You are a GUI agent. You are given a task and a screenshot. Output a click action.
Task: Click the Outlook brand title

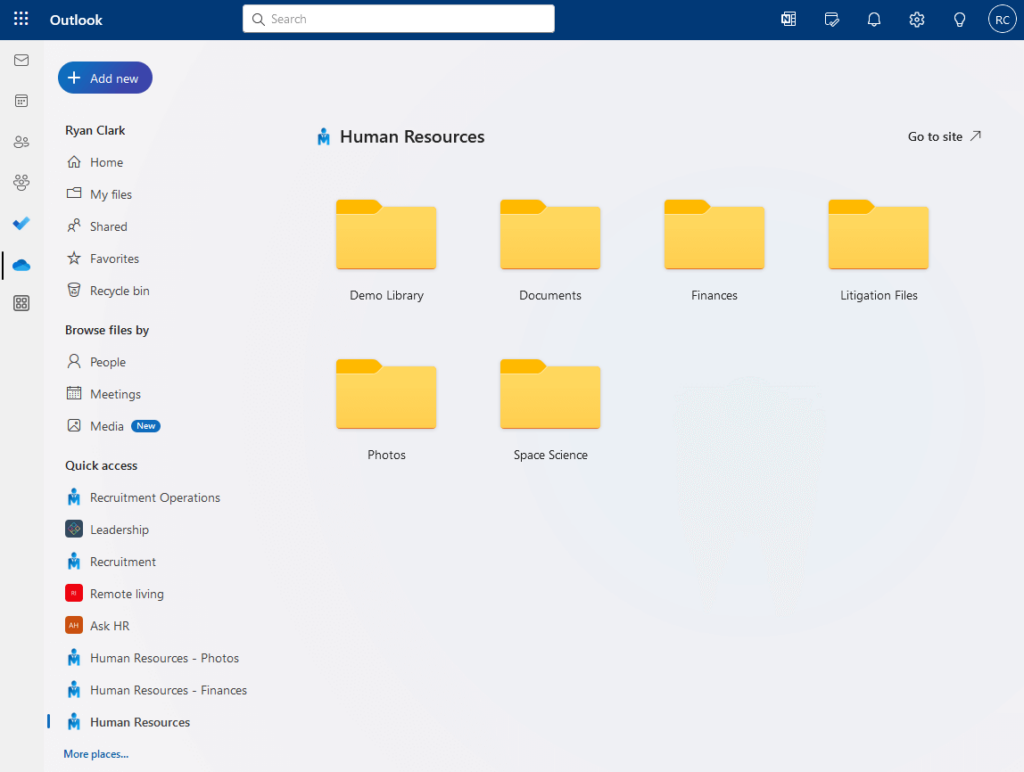(76, 20)
